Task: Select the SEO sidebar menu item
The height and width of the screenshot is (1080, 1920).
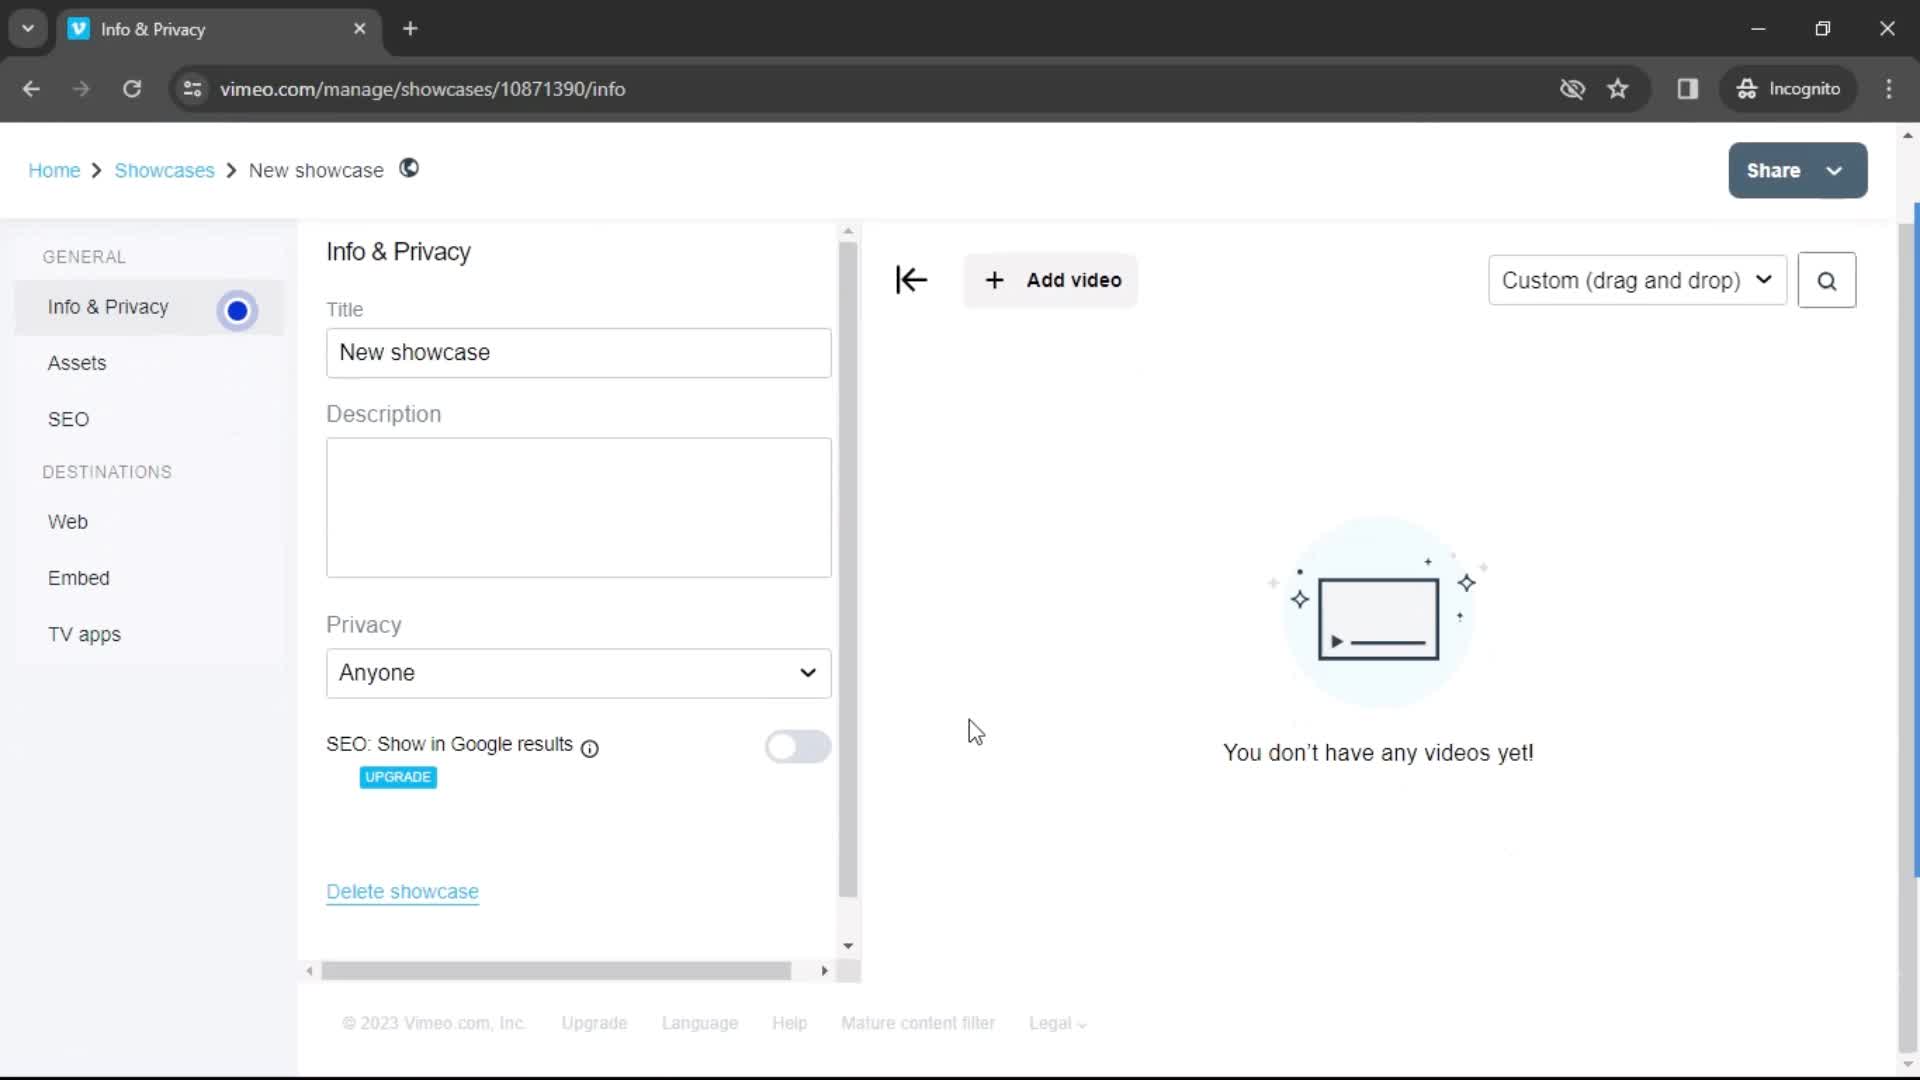Action: point(69,419)
